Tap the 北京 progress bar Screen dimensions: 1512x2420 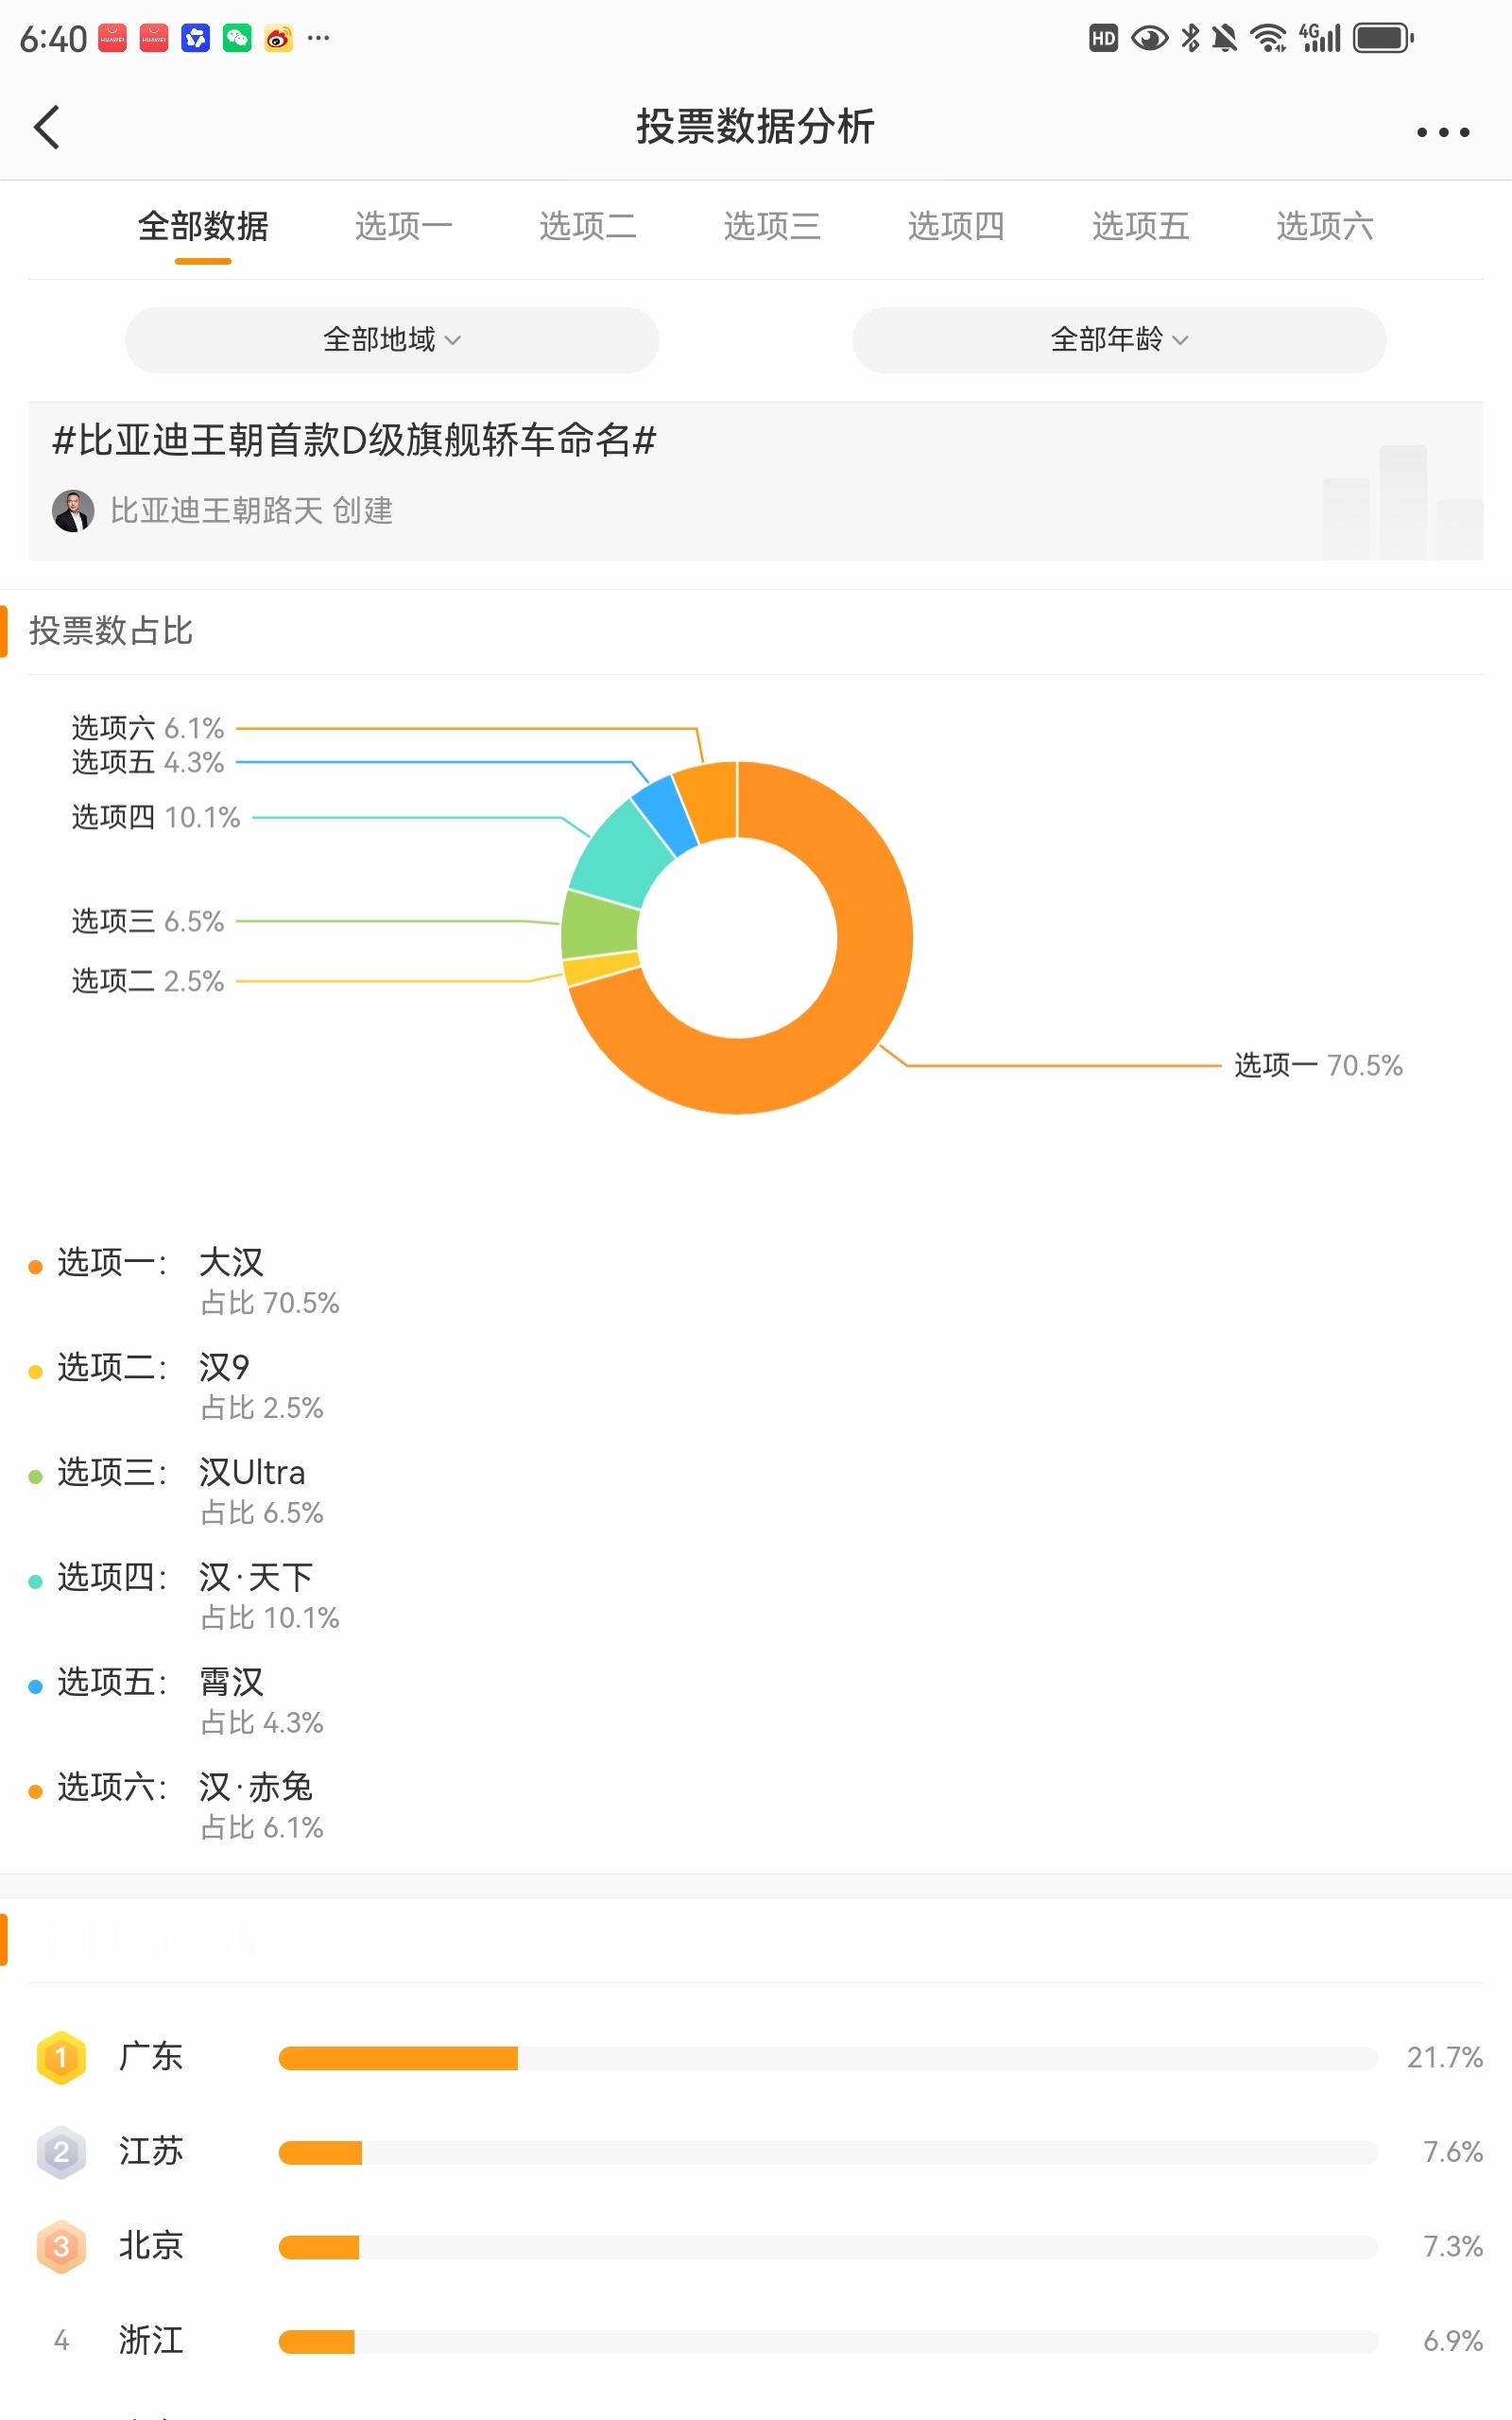pyautogui.click(x=828, y=2247)
